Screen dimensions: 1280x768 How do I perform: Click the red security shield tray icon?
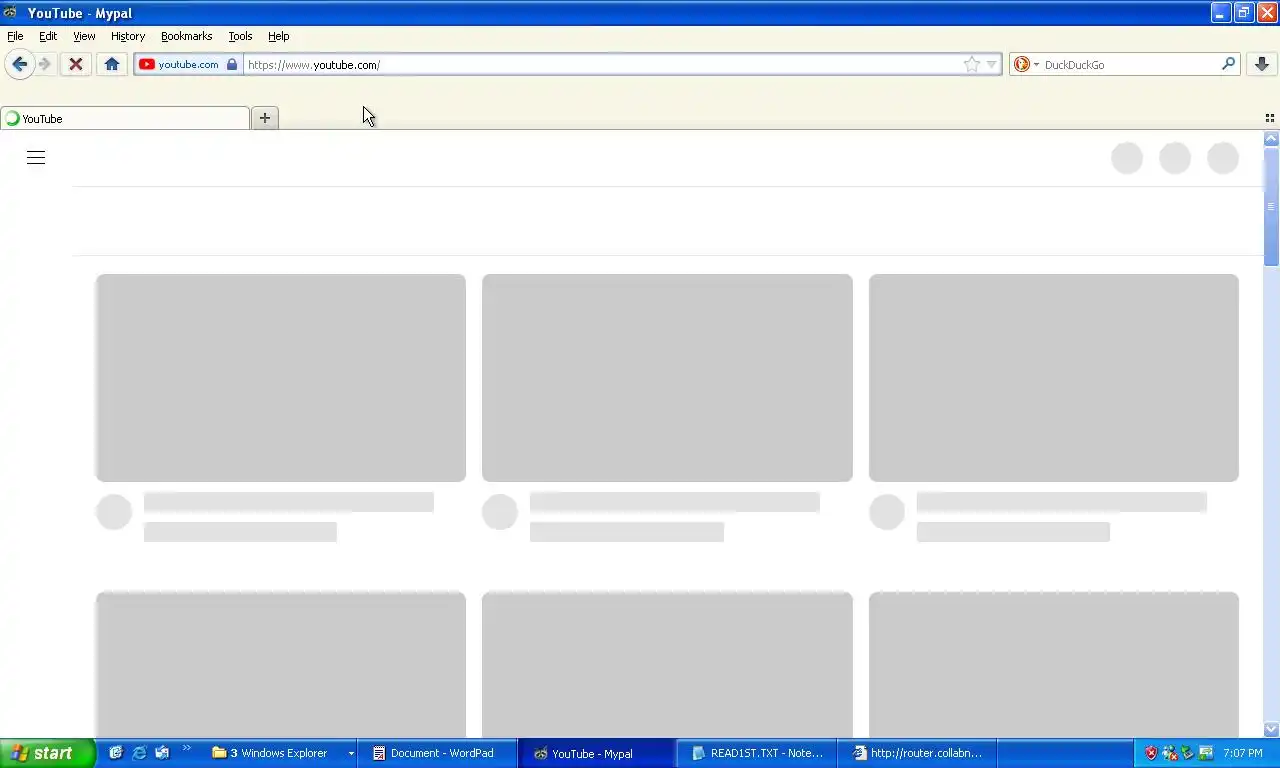pyautogui.click(x=1151, y=753)
